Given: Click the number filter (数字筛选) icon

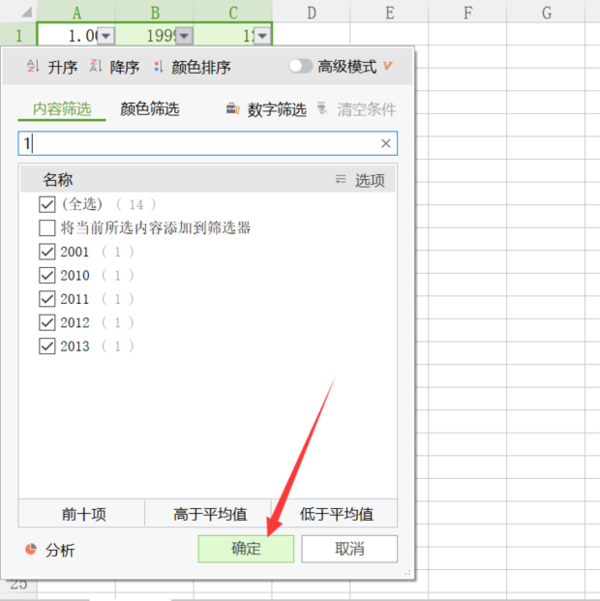Looking at the screenshot, I should (233, 109).
